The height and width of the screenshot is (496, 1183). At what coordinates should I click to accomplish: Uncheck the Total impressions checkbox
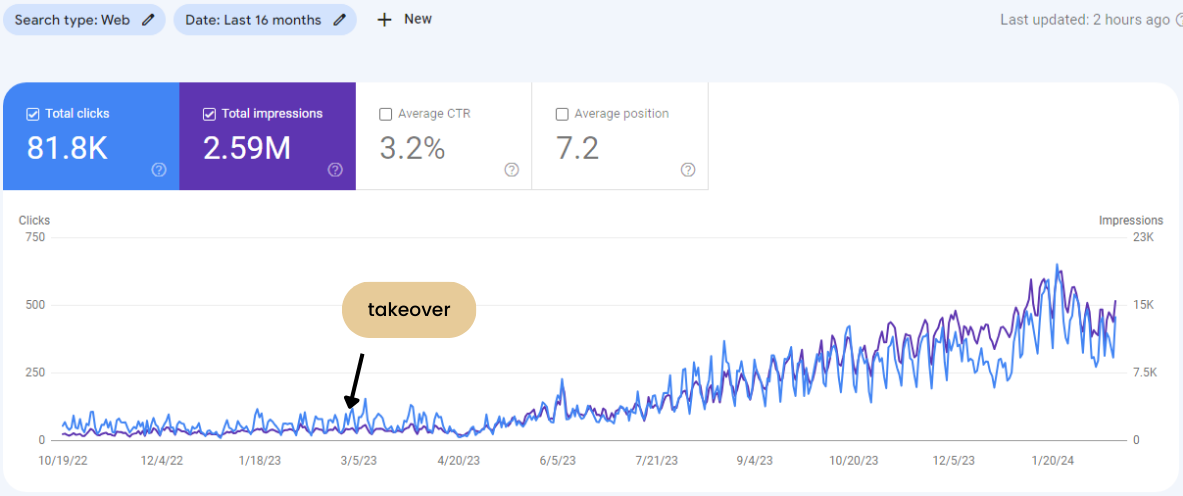pos(208,114)
